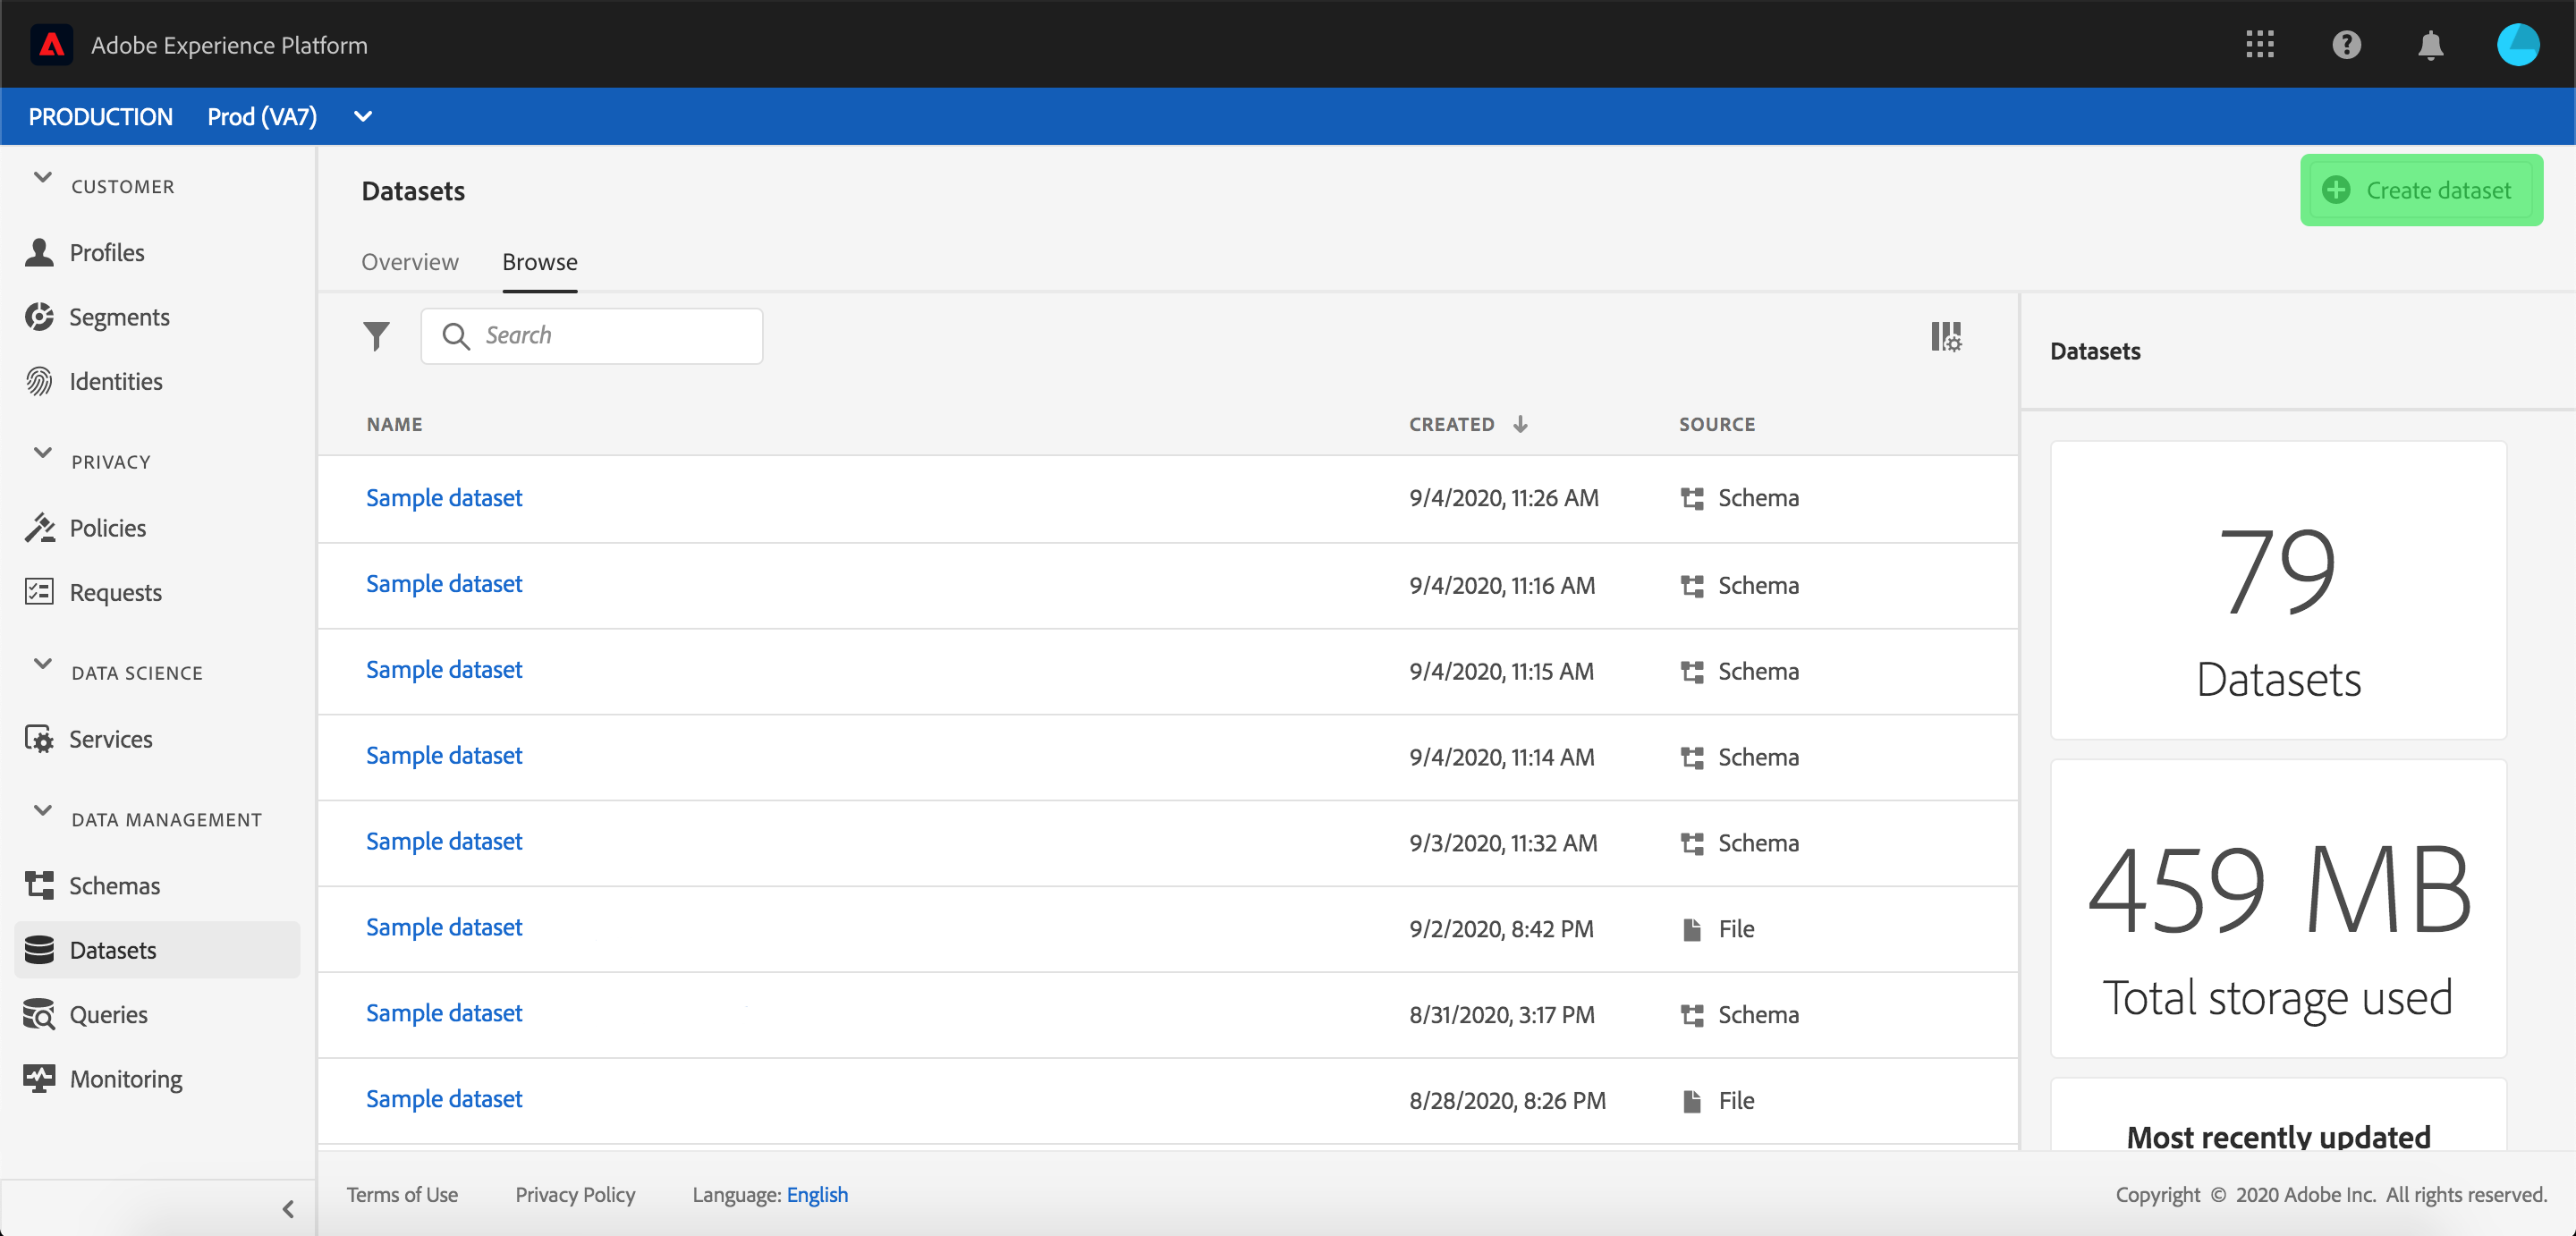Select the Browse tab
Screen dimensions: 2576x1236
[x=539, y=262]
